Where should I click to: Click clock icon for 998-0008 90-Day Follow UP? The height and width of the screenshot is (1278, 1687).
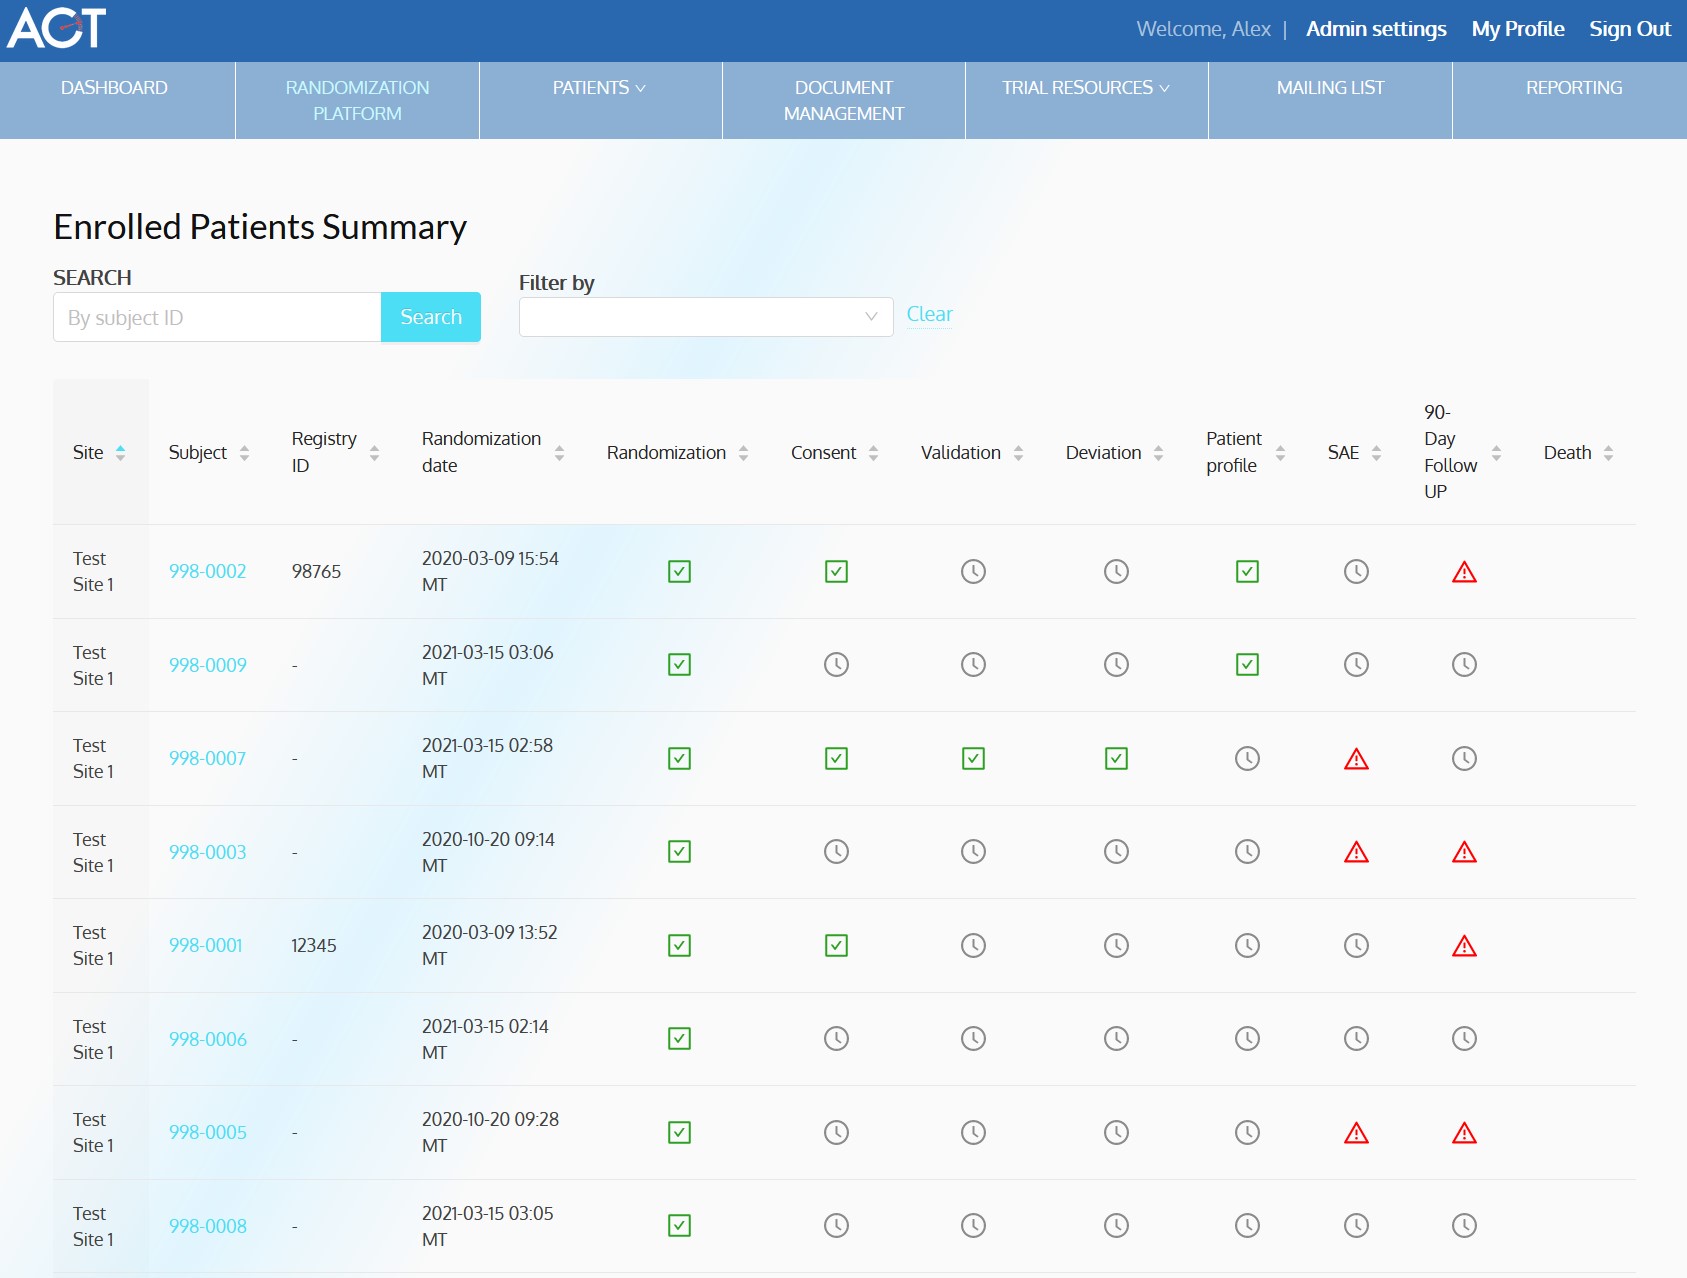(1464, 1225)
